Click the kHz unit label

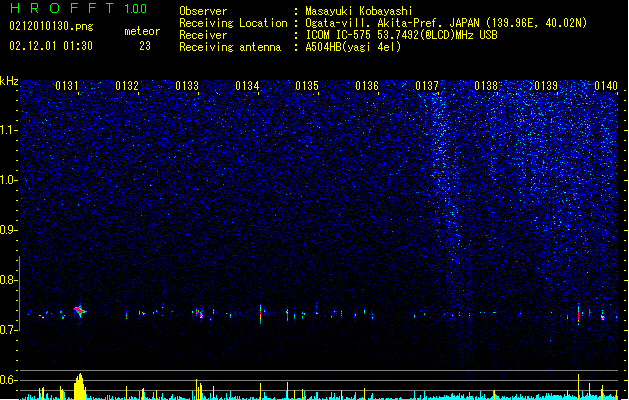(9, 81)
